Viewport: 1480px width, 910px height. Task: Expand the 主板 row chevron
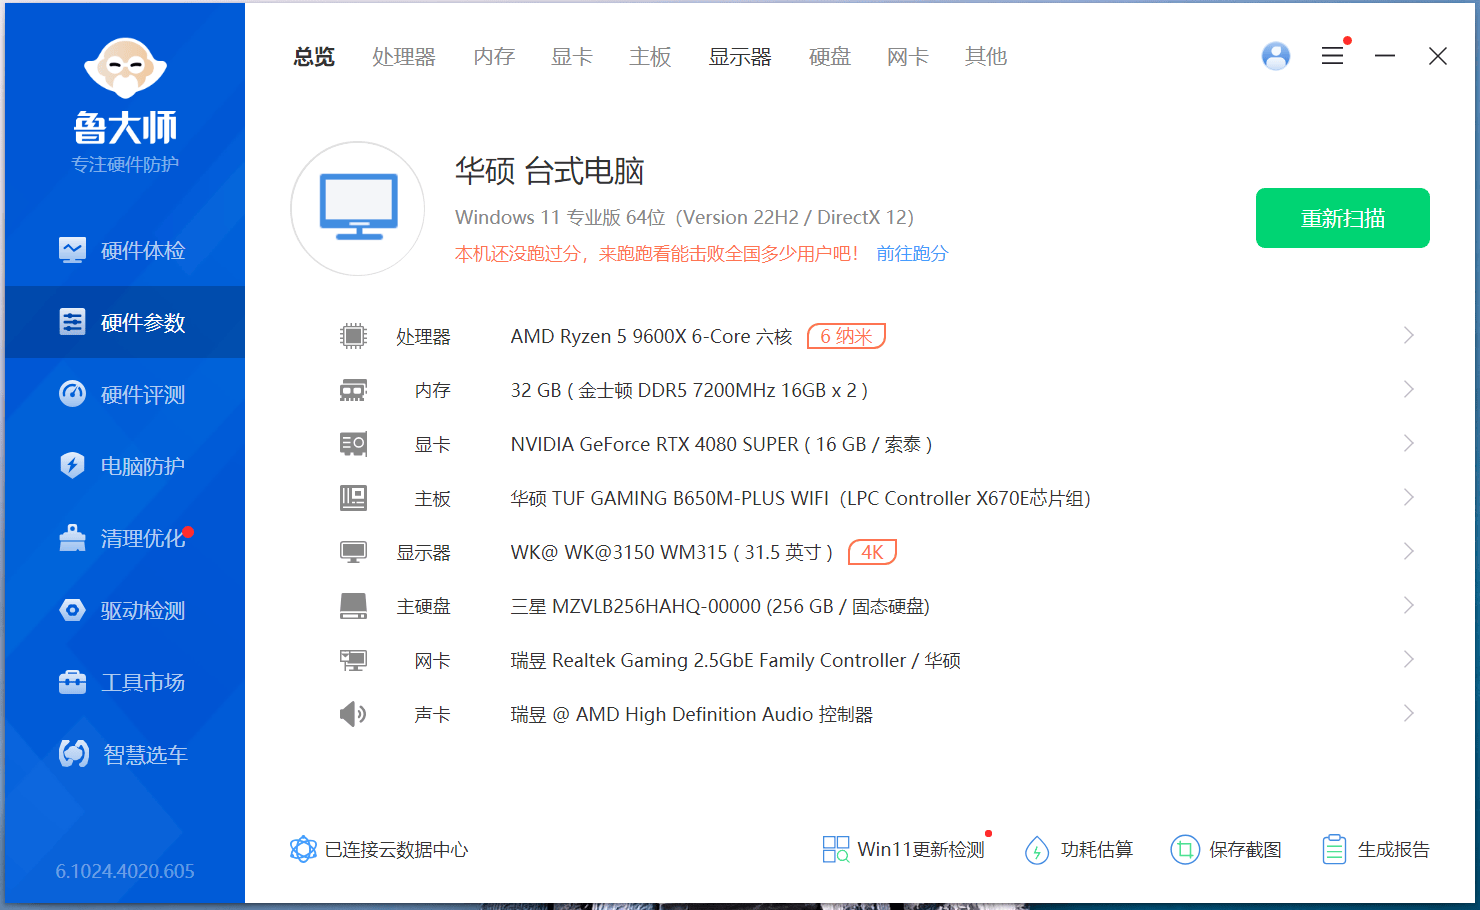tap(1408, 497)
